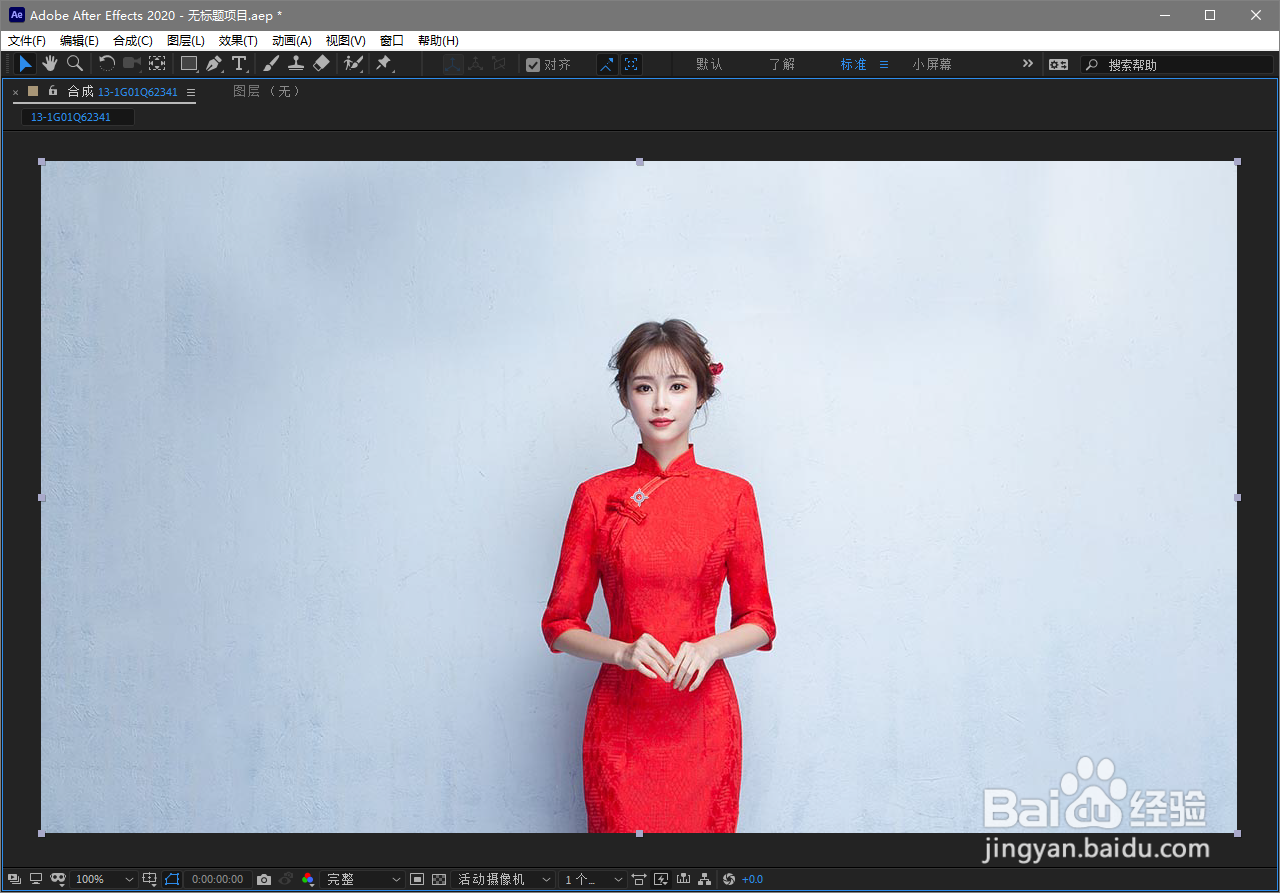Focus the 搜索帮助 search field
Viewport: 1280px width, 893px height.
[x=1177, y=64]
